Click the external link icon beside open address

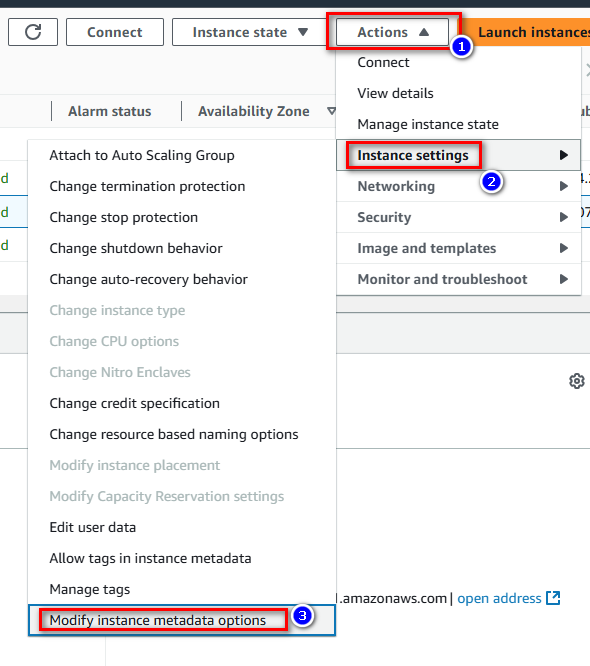click(x=553, y=598)
